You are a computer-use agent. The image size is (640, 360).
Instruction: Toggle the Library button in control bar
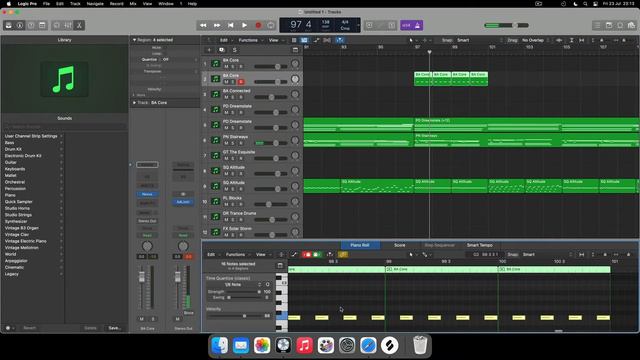(9, 25)
